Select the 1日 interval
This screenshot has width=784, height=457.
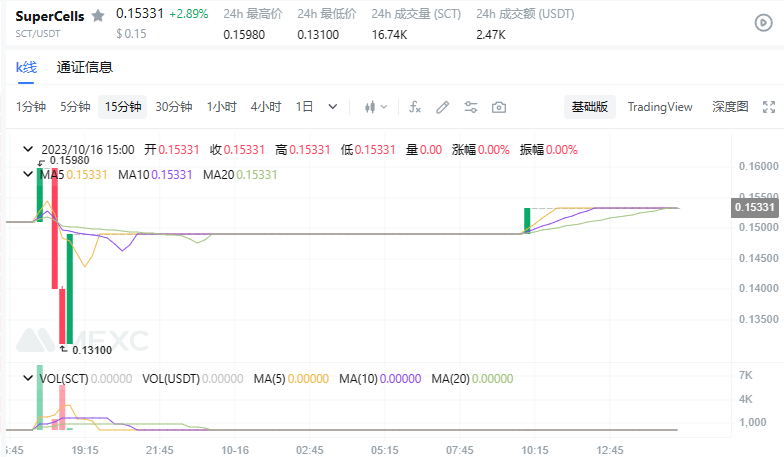pyautogui.click(x=304, y=107)
